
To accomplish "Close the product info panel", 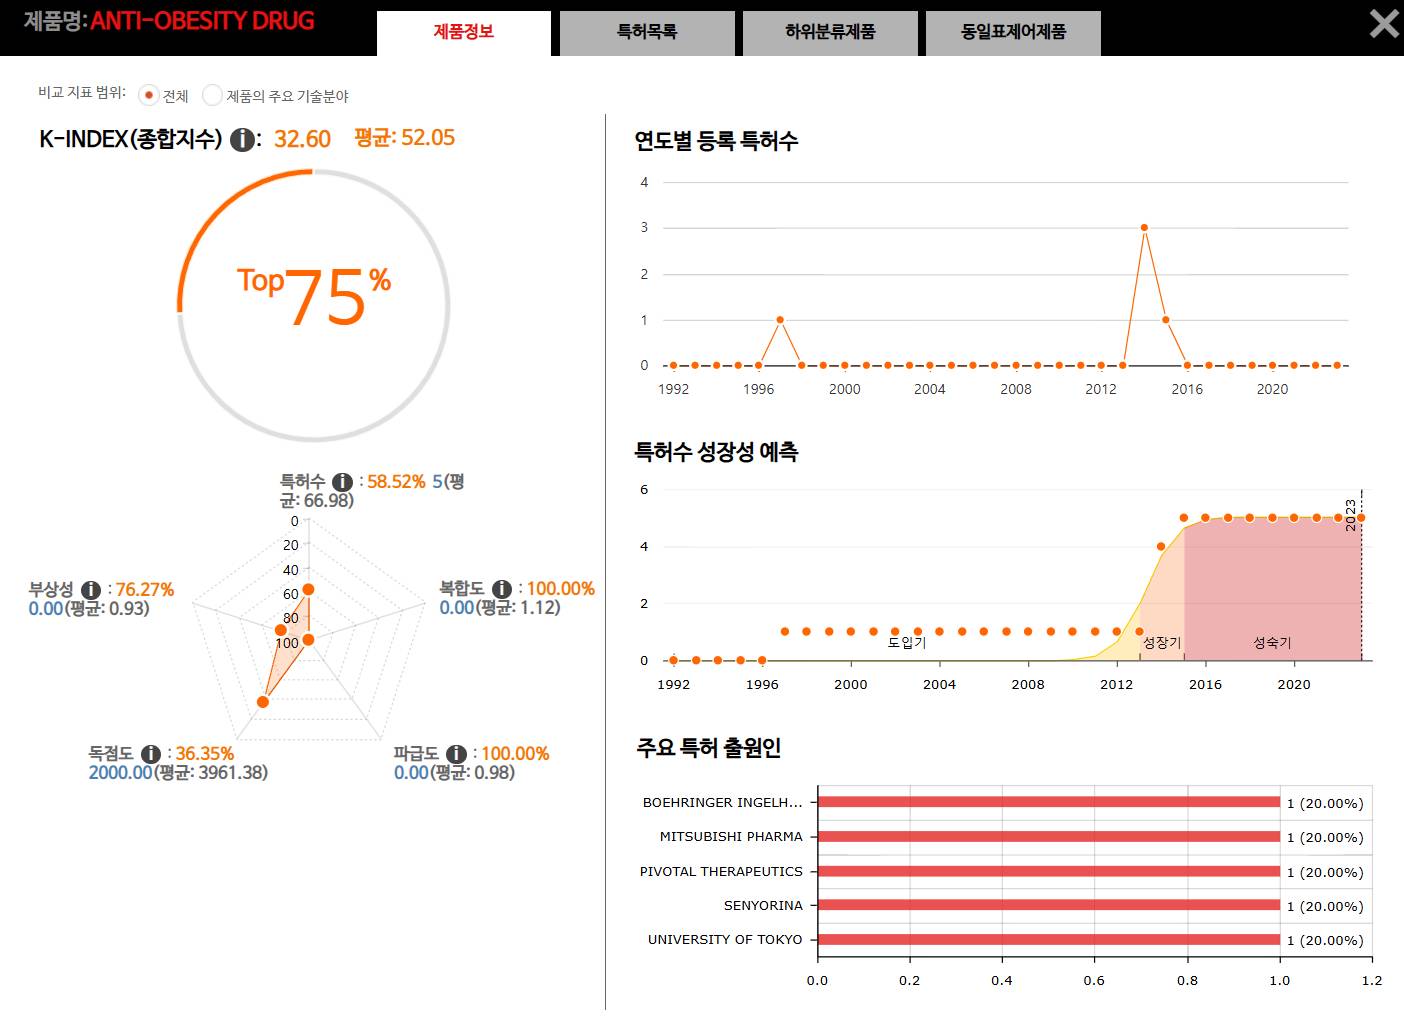I will 1384,23.
